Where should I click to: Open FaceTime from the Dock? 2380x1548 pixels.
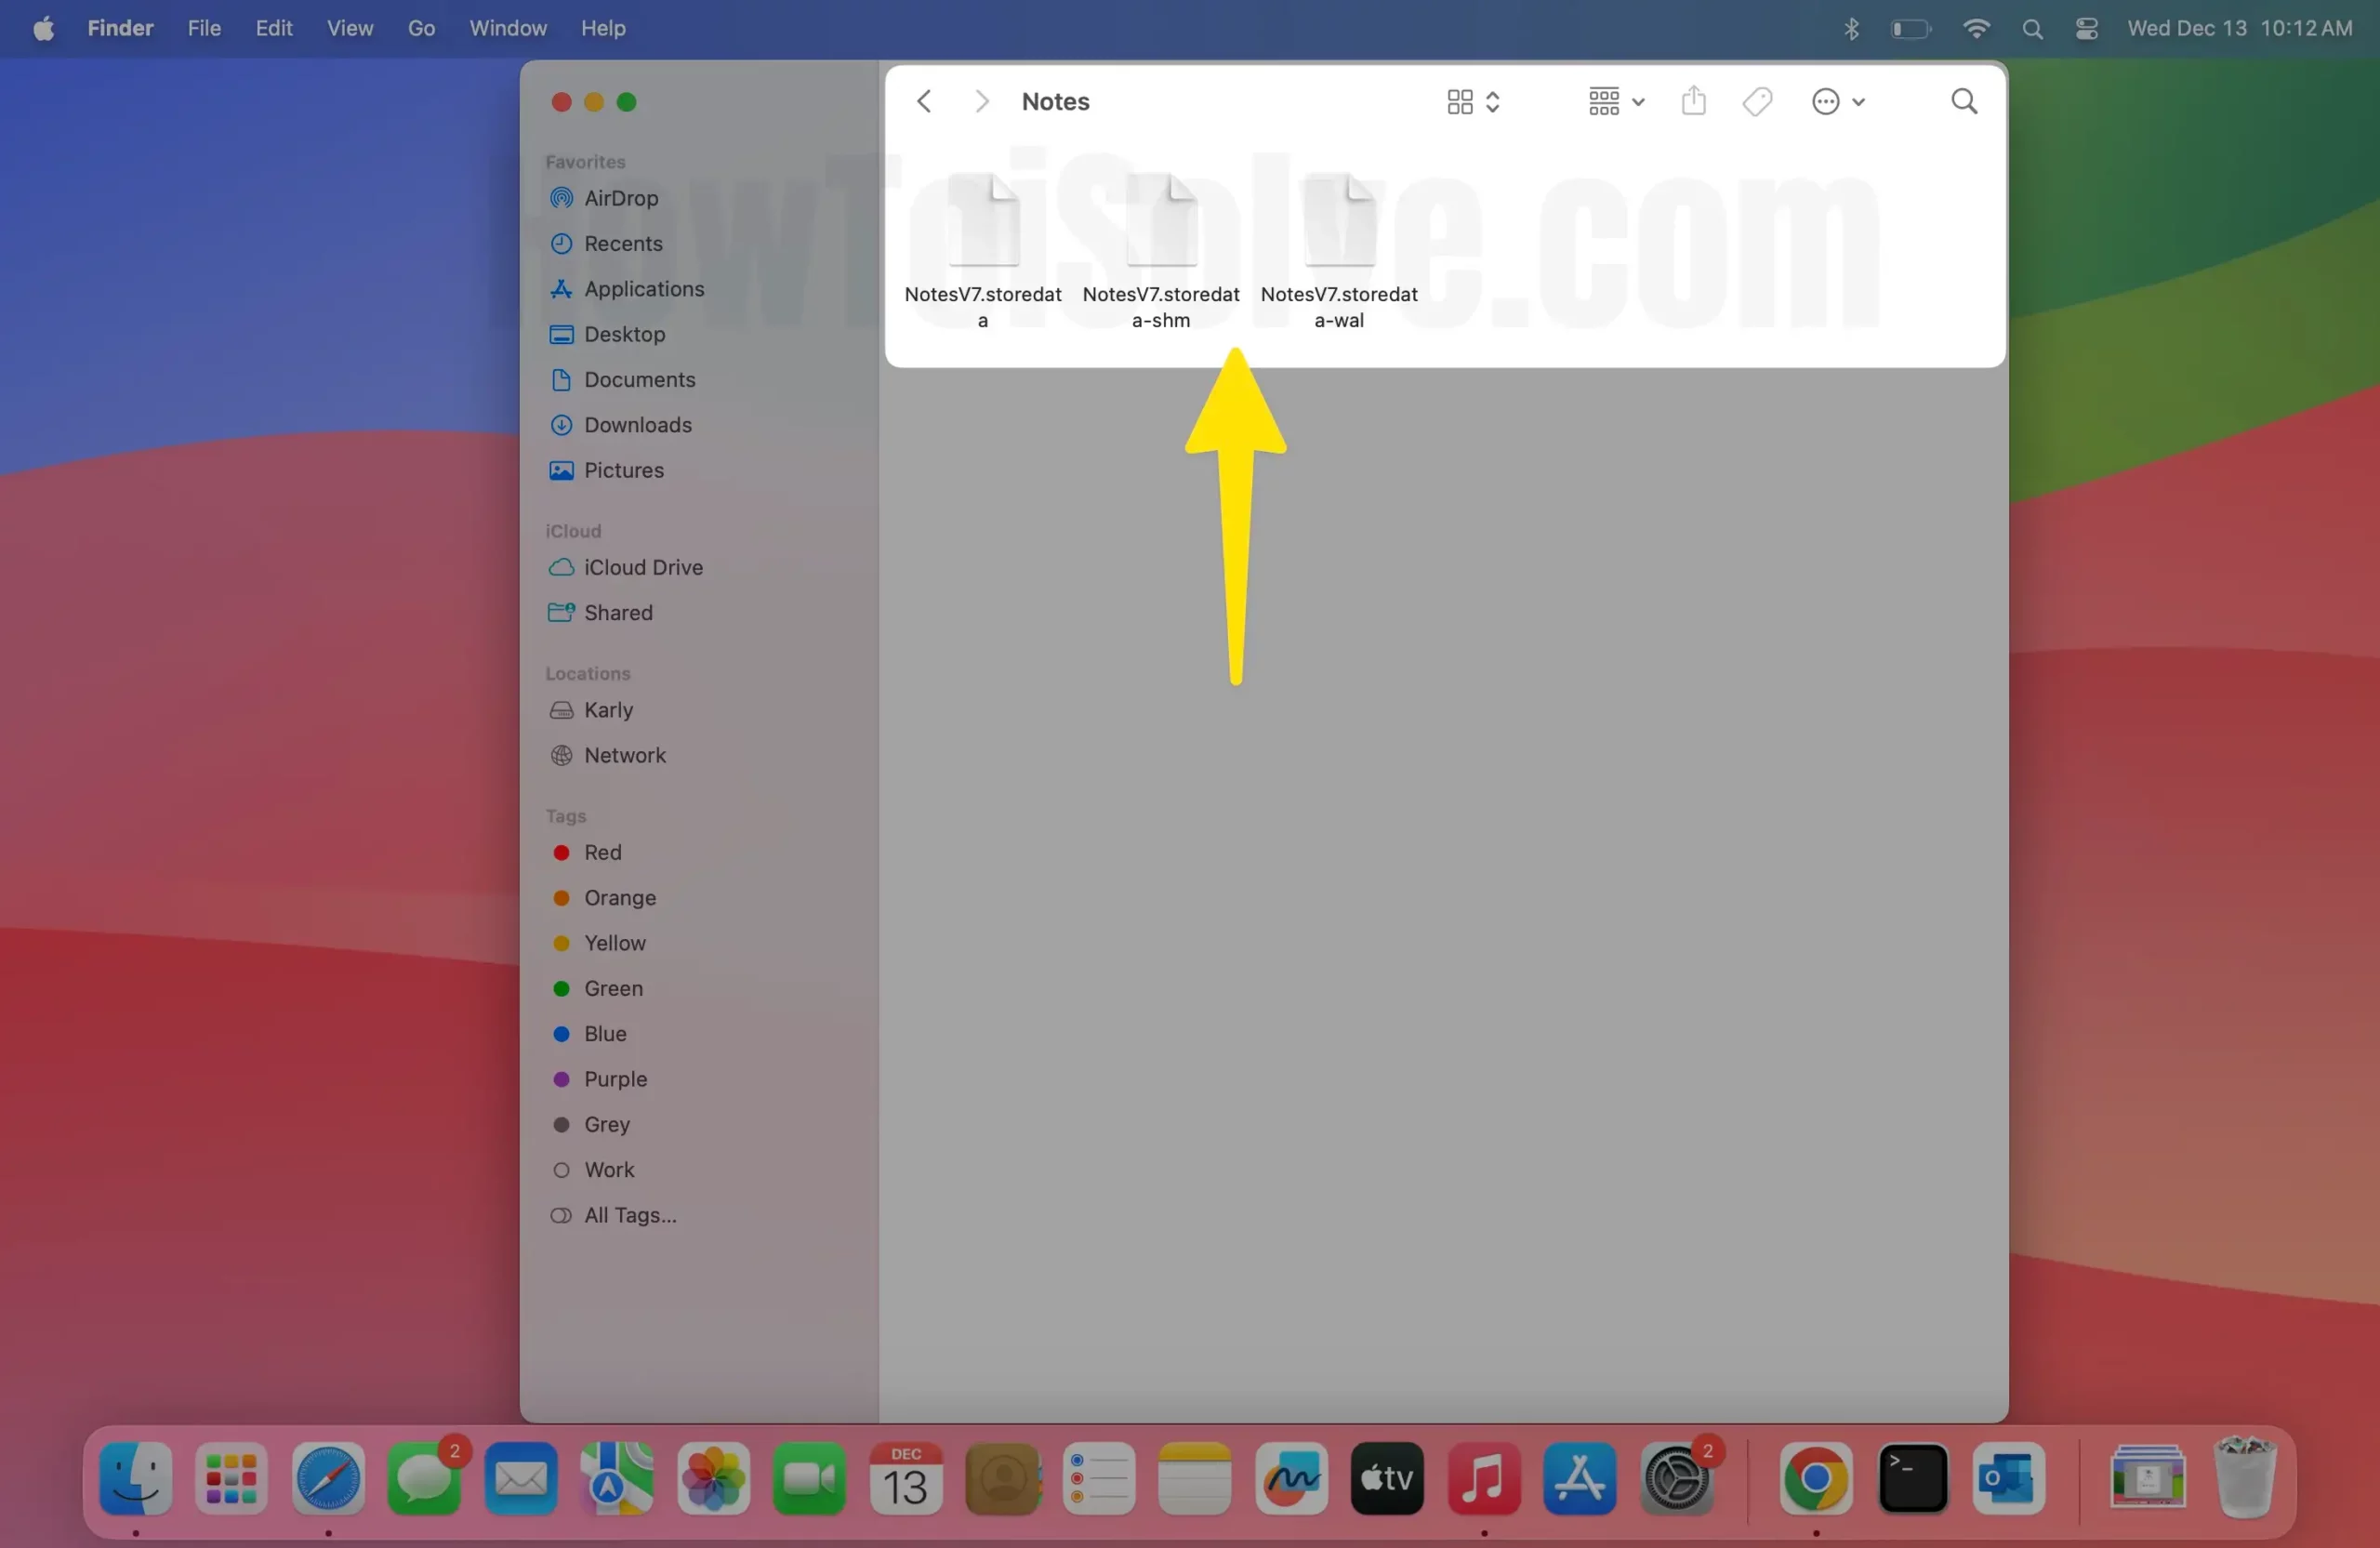pos(809,1478)
